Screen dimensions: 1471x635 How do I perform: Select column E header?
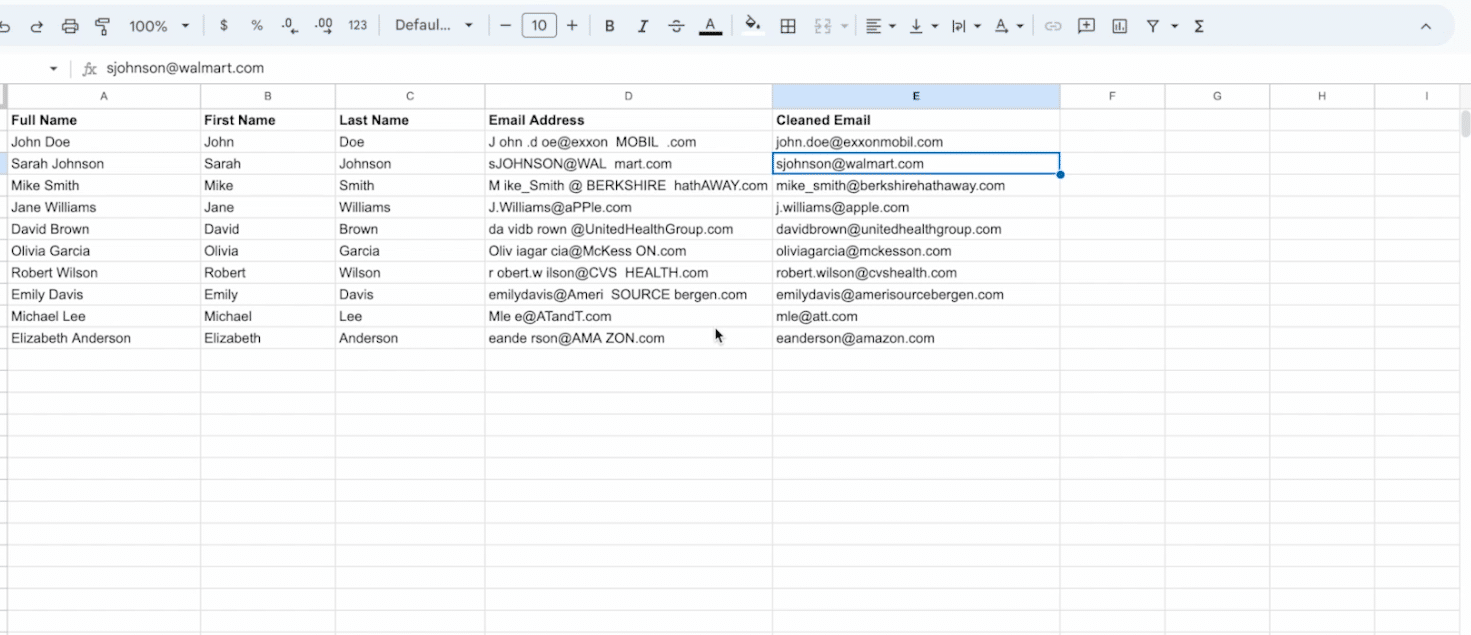[916, 96]
